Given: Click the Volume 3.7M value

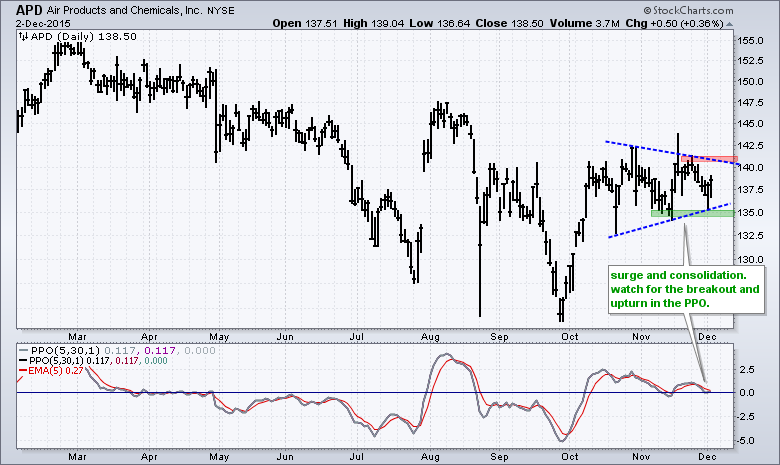Looking at the screenshot, I should pos(585,23).
